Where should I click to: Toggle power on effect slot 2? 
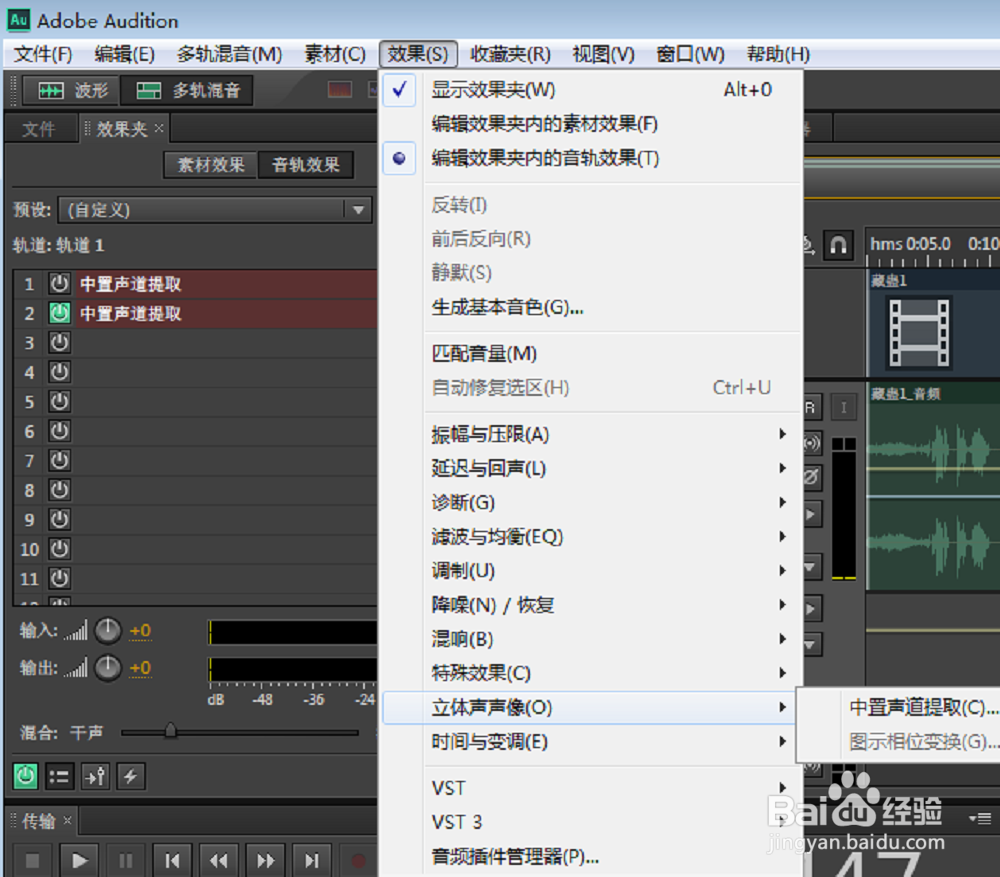pyautogui.click(x=59, y=313)
